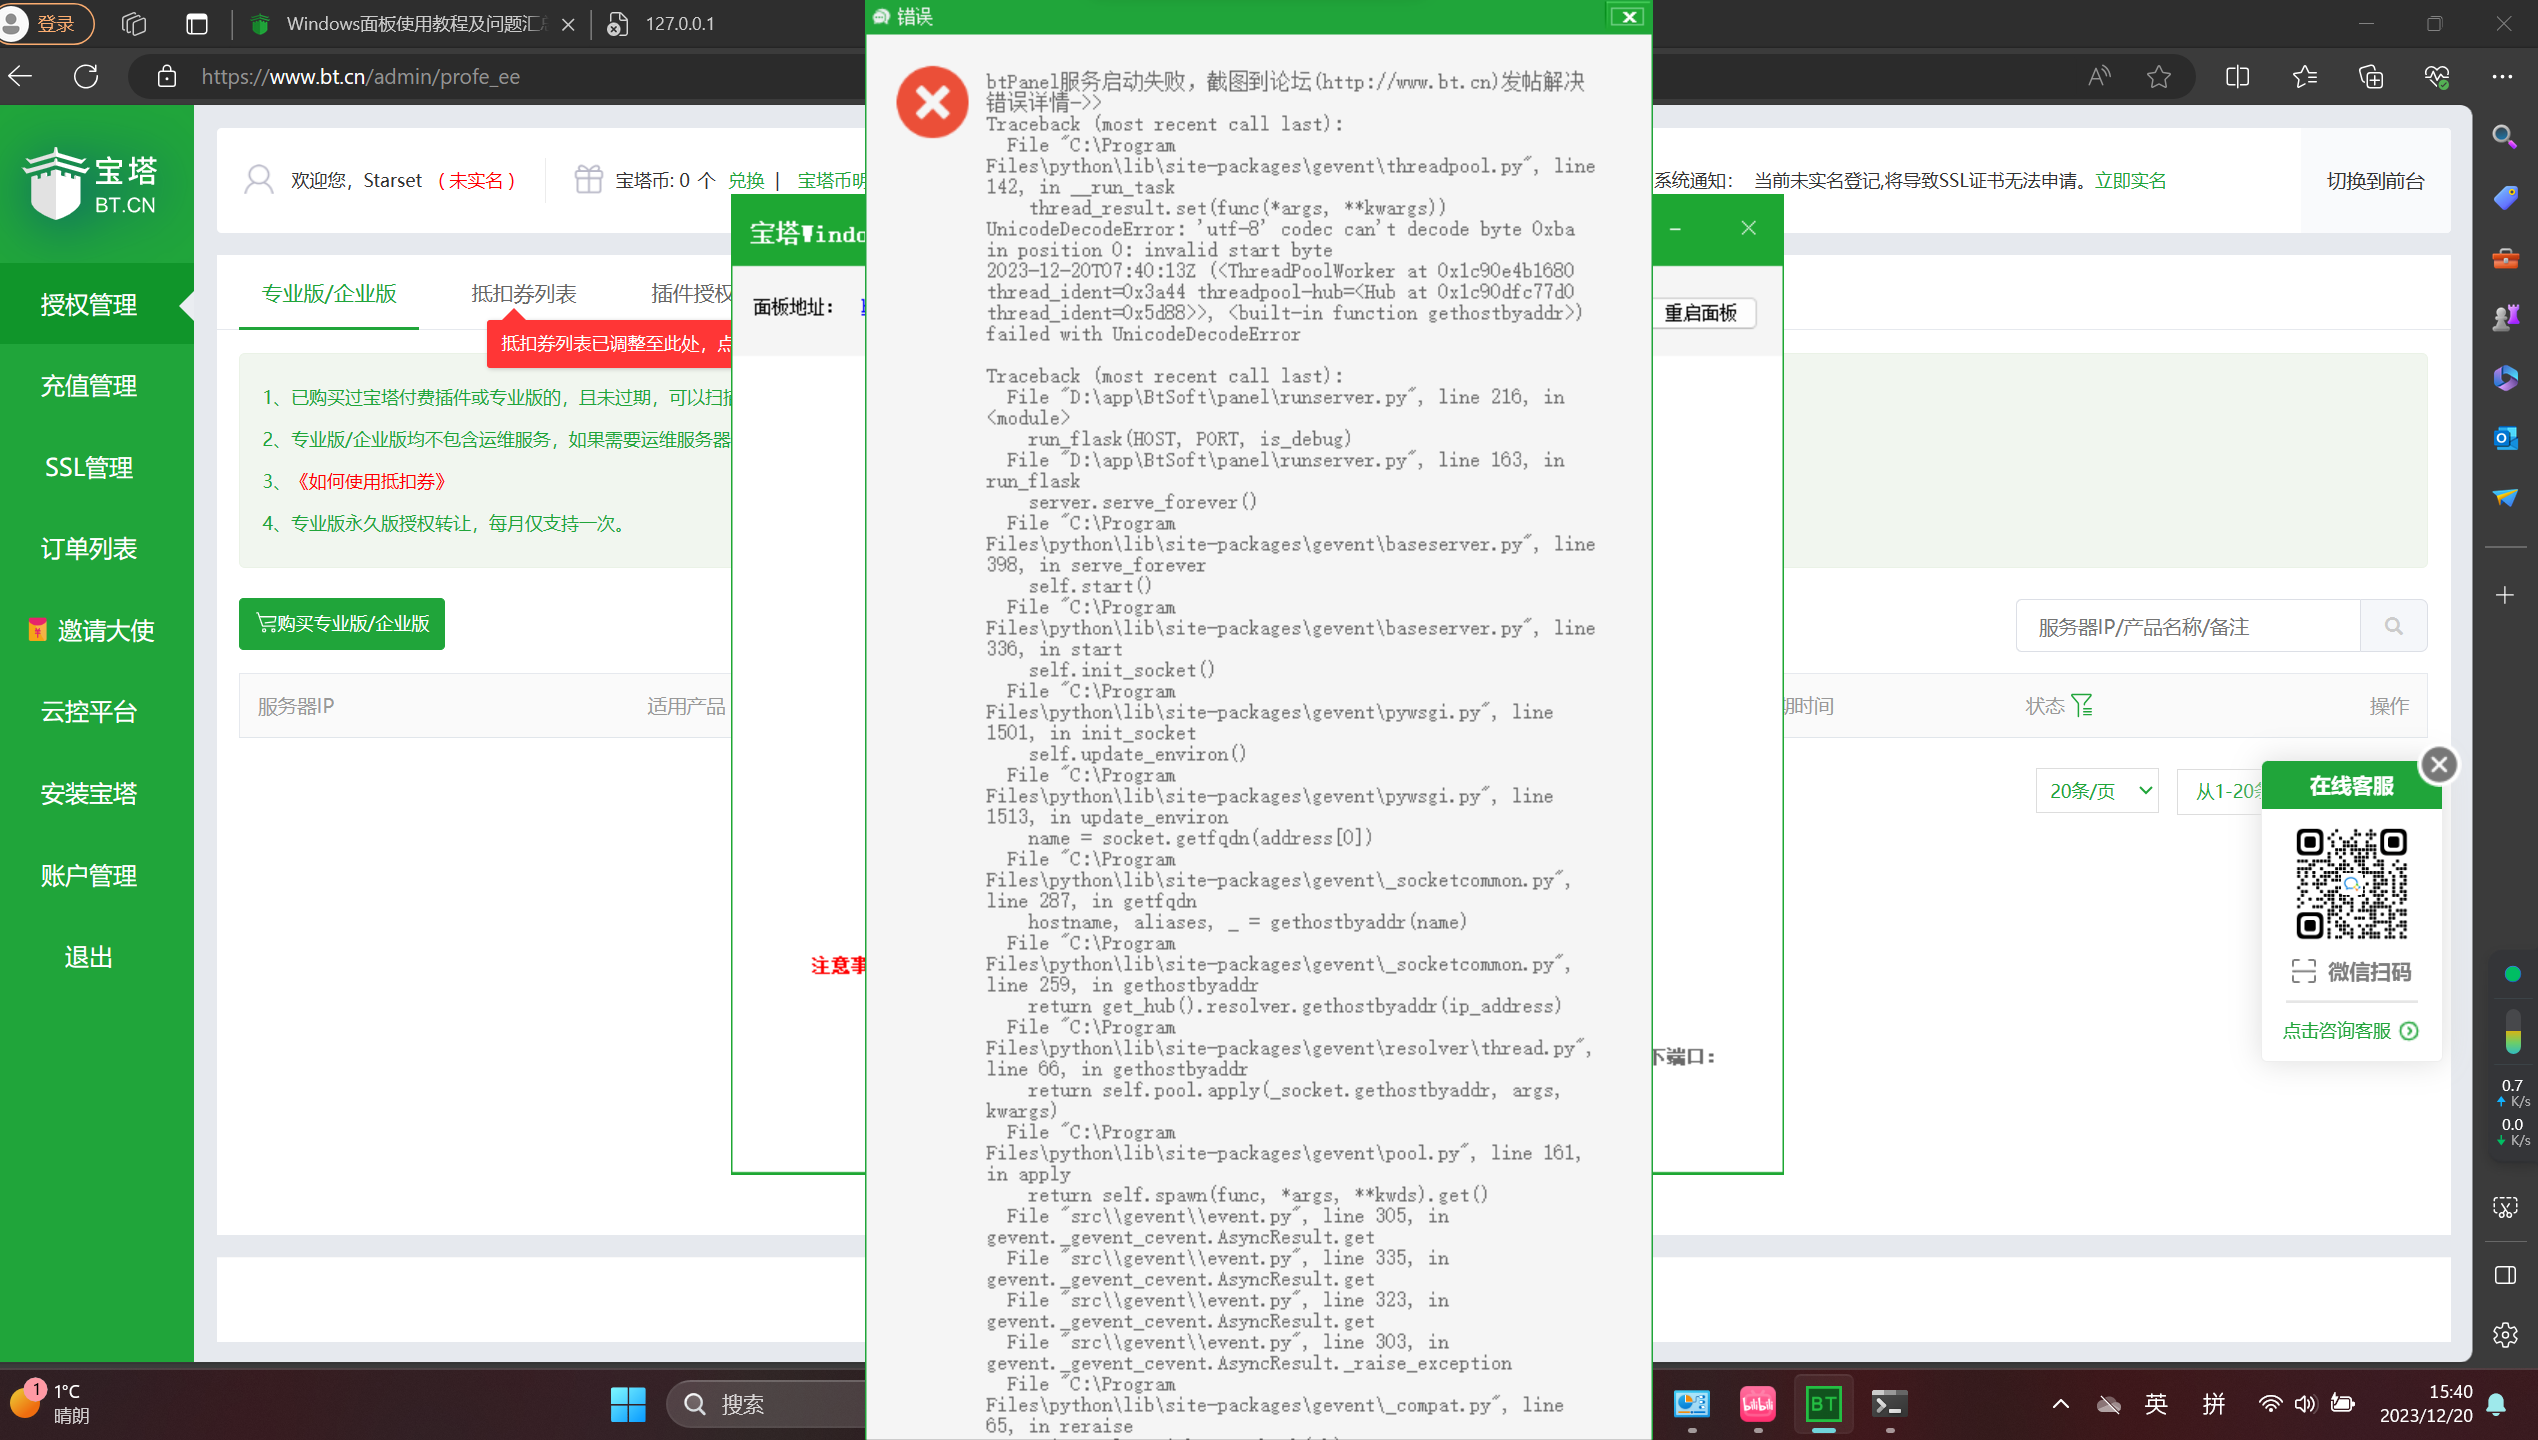This screenshot has width=2538, height=1440.
Task: Show hidden tray icons chevron
Action: tap(2061, 1404)
